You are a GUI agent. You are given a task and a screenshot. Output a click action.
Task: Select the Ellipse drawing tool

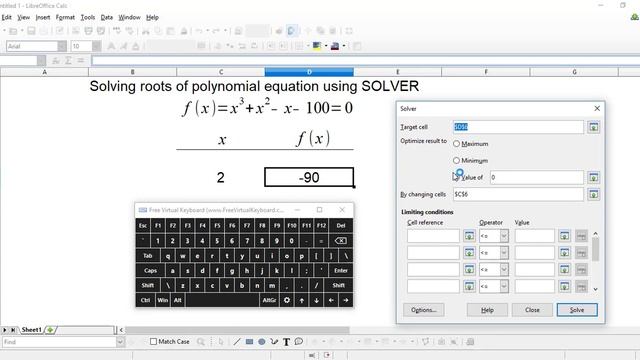[261, 342]
